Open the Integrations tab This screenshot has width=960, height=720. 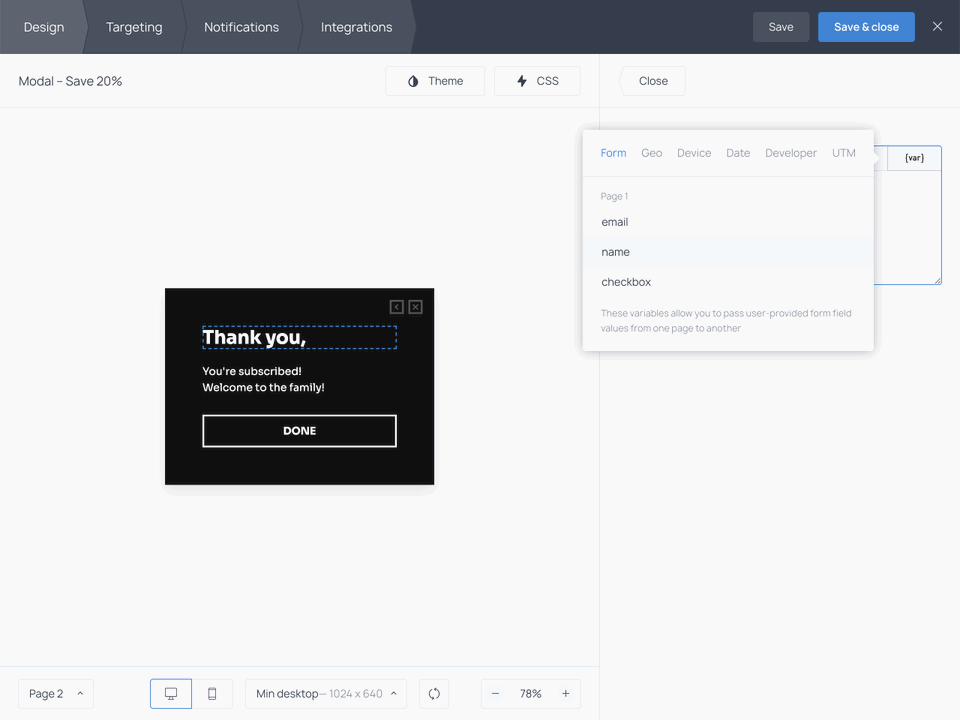(x=356, y=27)
